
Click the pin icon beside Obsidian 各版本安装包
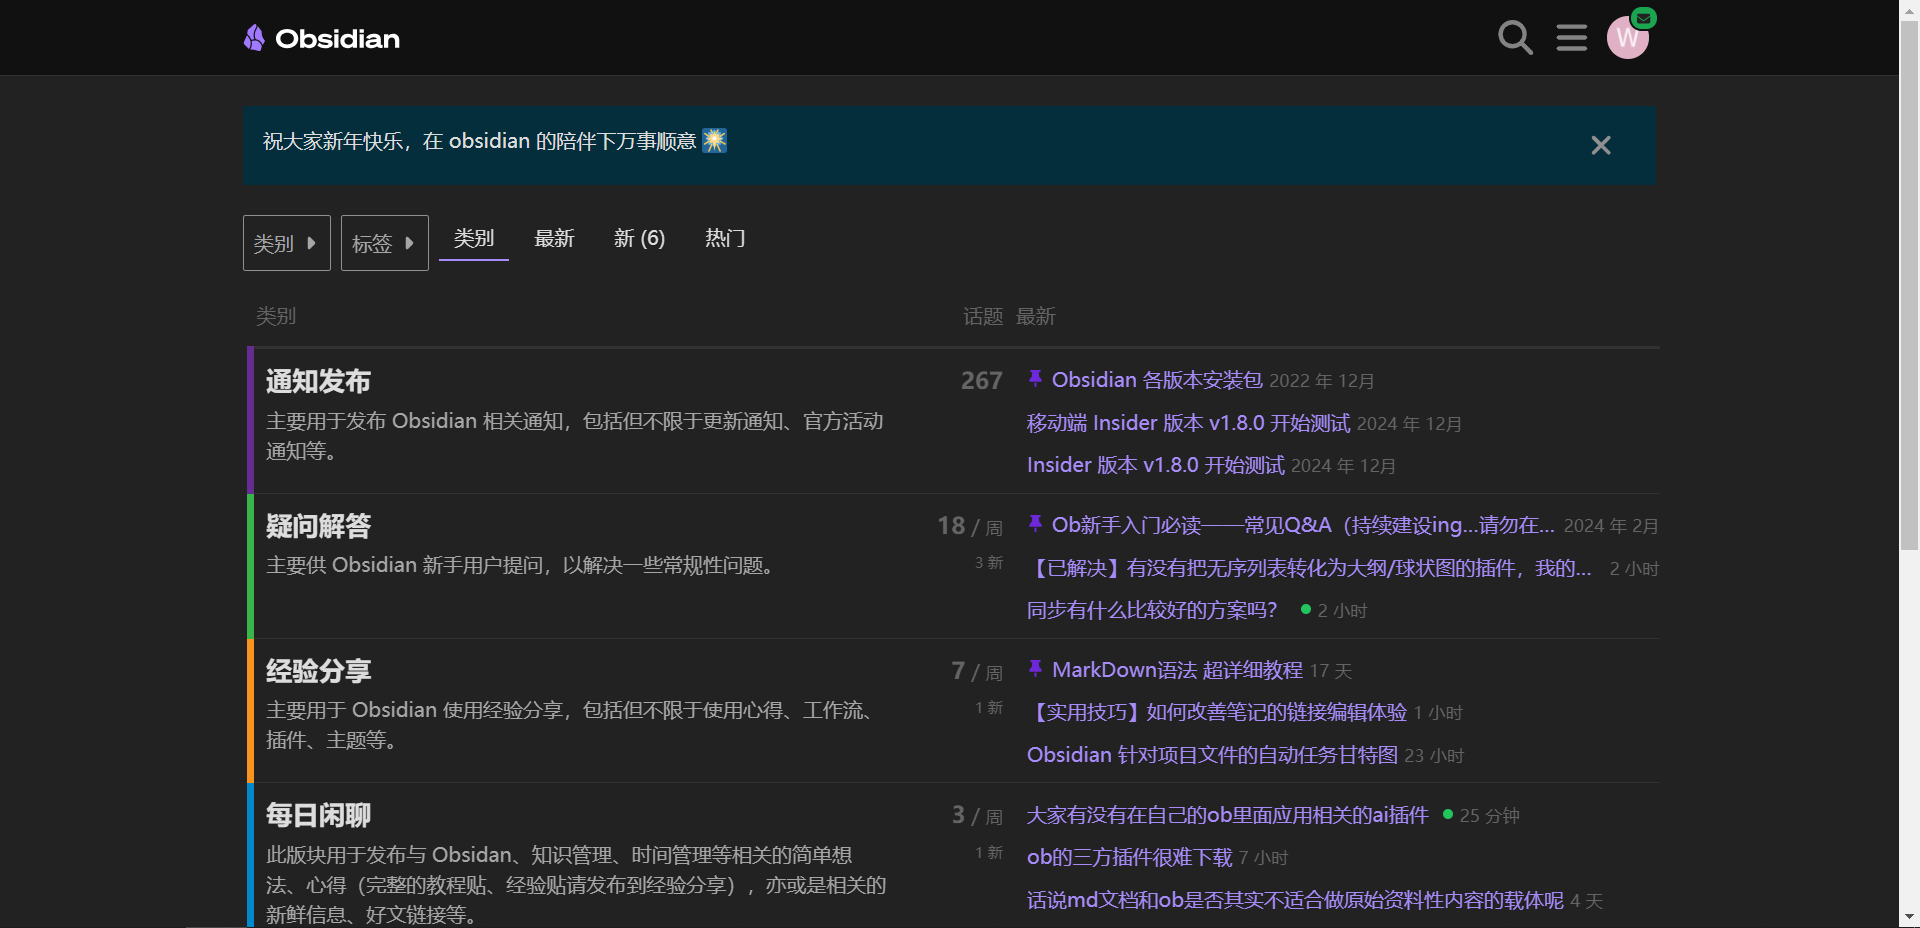coord(1035,379)
